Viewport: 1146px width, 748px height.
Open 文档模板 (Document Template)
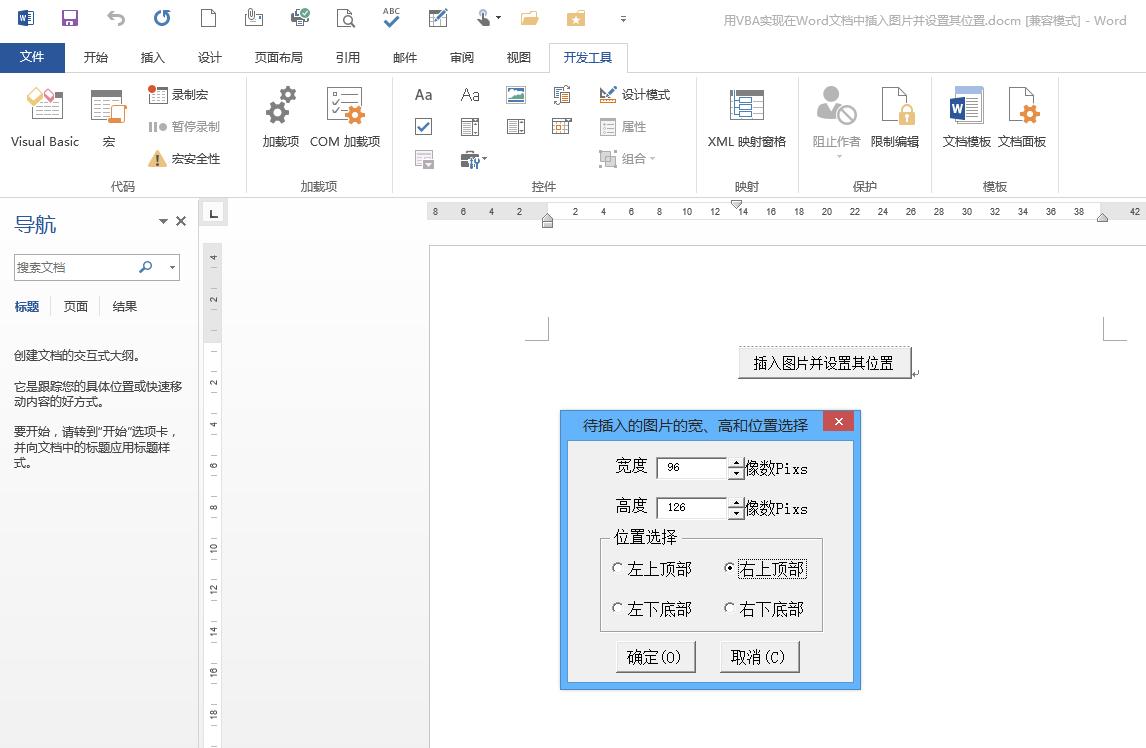click(x=965, y=115)
